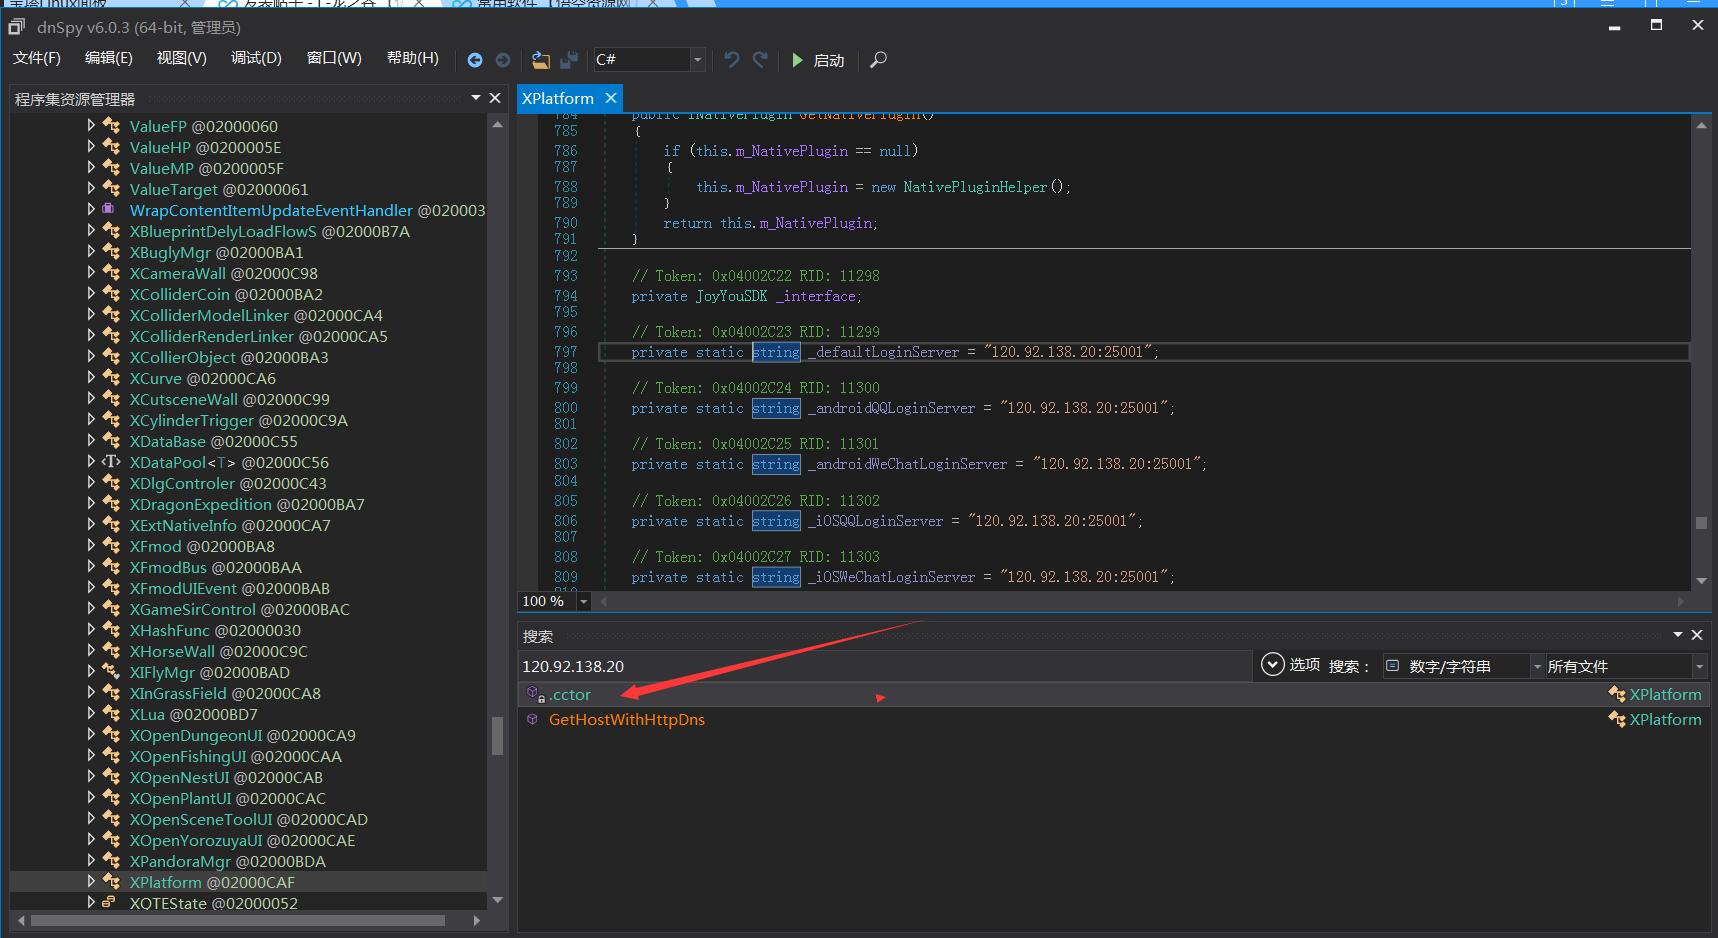Expand the XPlatform tree node
The height and width of the screenshot is (938, 1718).
[91, 881]
